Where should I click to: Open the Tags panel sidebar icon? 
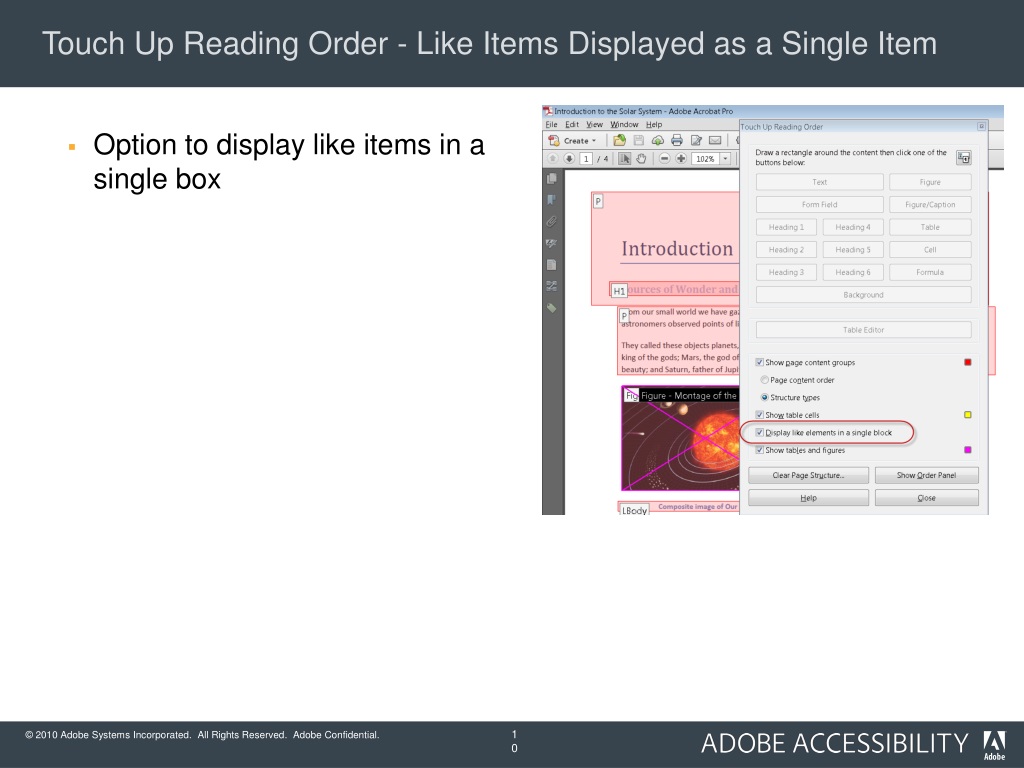552,308
